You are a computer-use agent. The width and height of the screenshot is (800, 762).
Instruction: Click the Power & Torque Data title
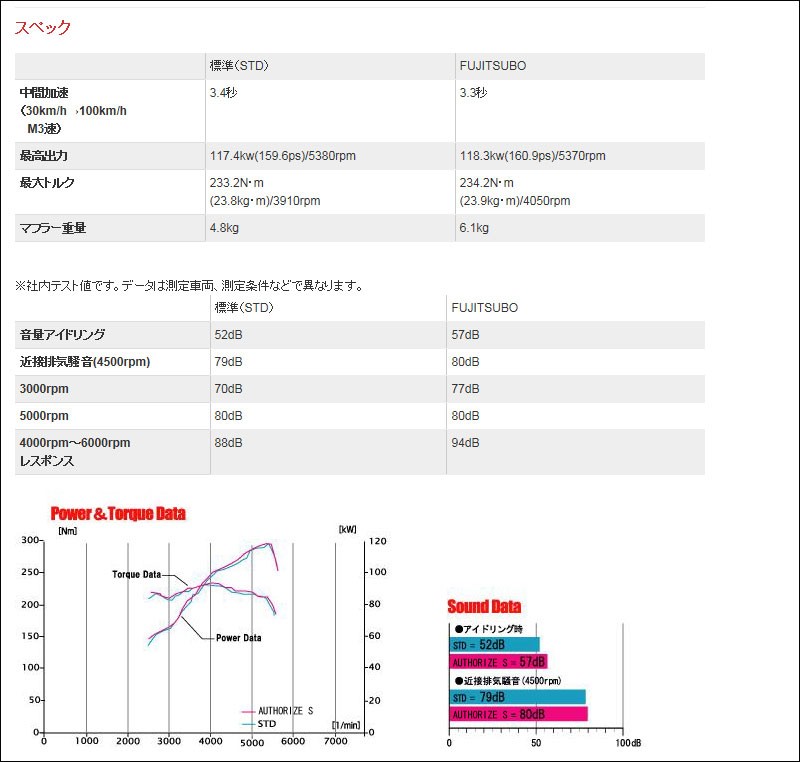(x=118, y=514)
